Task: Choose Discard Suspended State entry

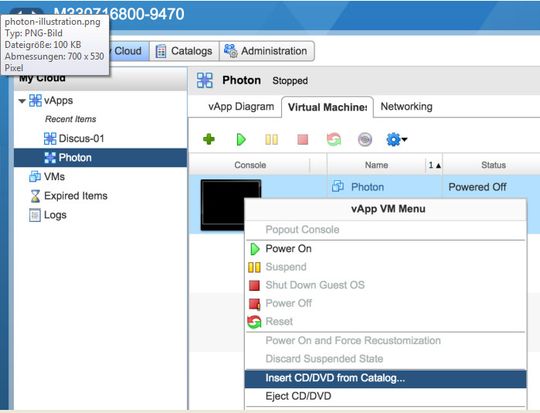Action: 386,359
